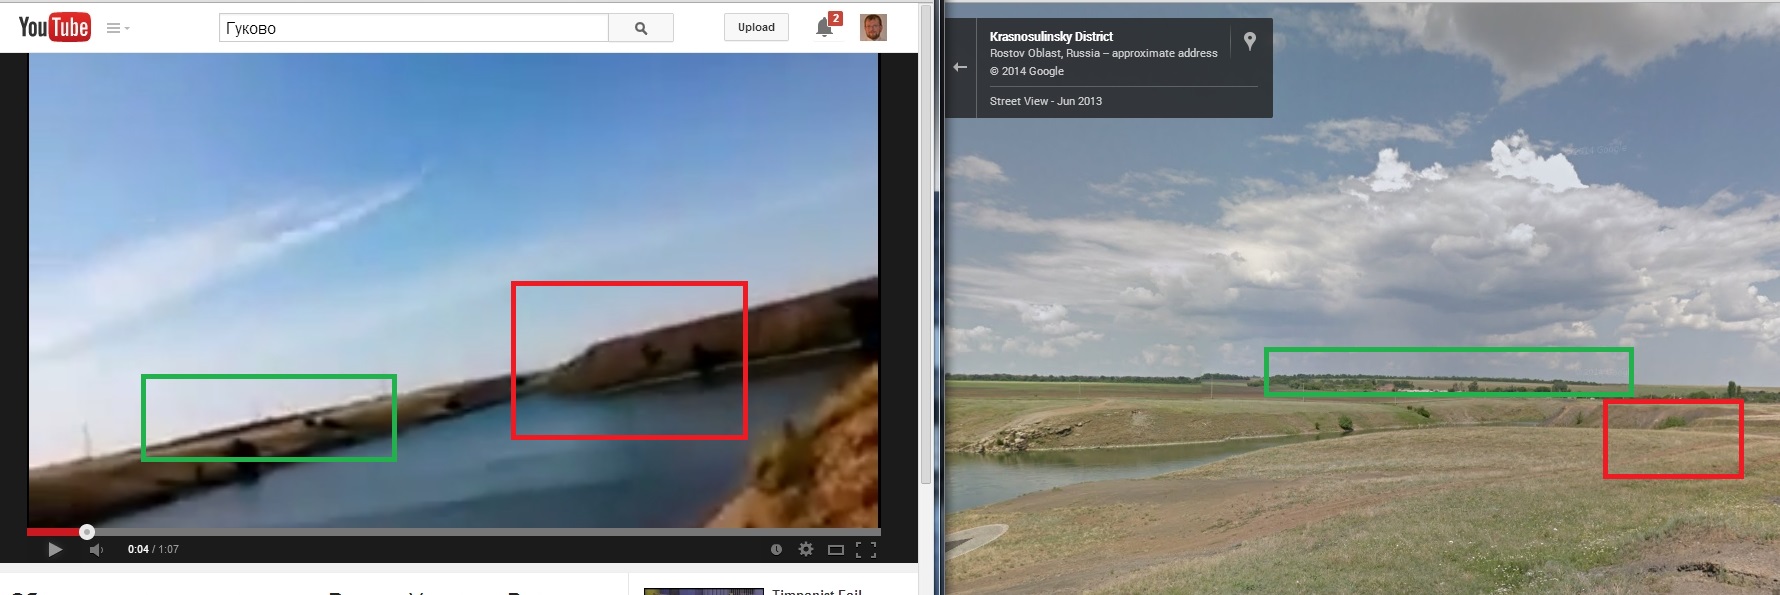
Task: Open the Timpanist Fail suggested video thumbnail
Action: click(703, 591)
